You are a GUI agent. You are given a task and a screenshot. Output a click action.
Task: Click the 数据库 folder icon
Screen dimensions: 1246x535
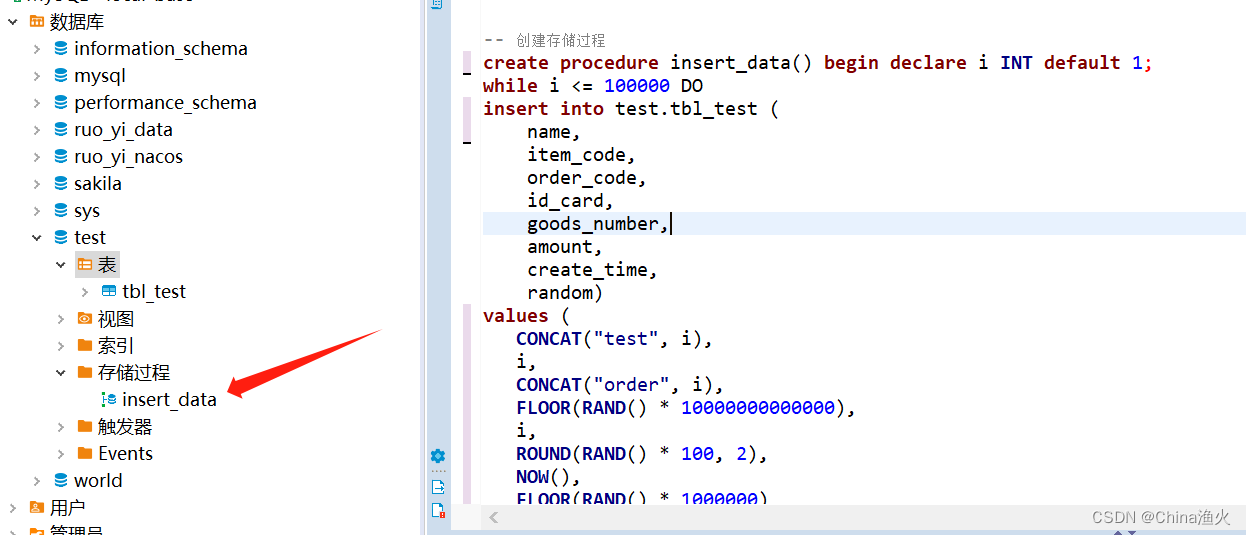click(x=37, y=21)
